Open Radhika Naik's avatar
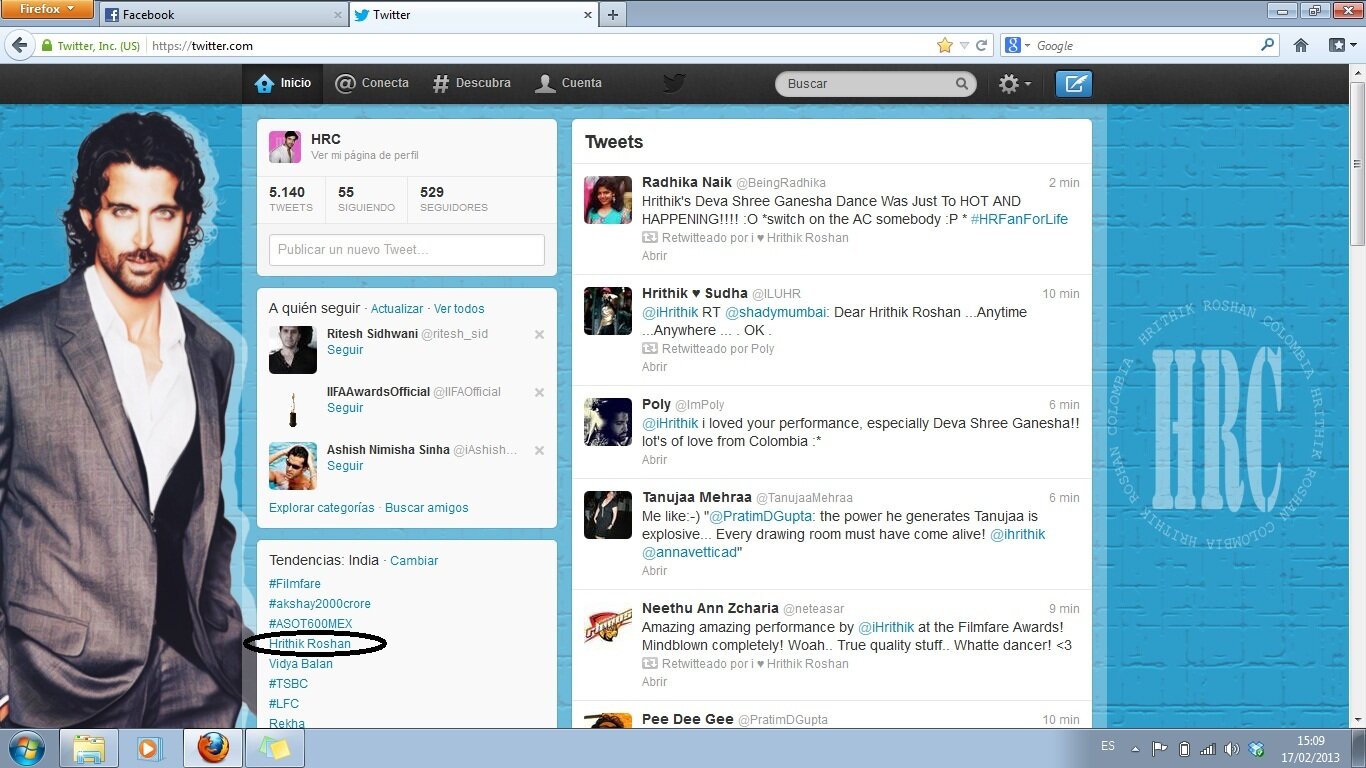 pyautogui.click(x=608, y=200)
